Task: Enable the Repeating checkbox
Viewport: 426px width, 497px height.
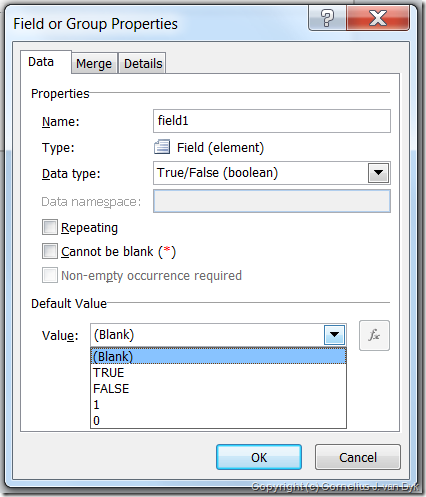Action: tap(50, 227)
